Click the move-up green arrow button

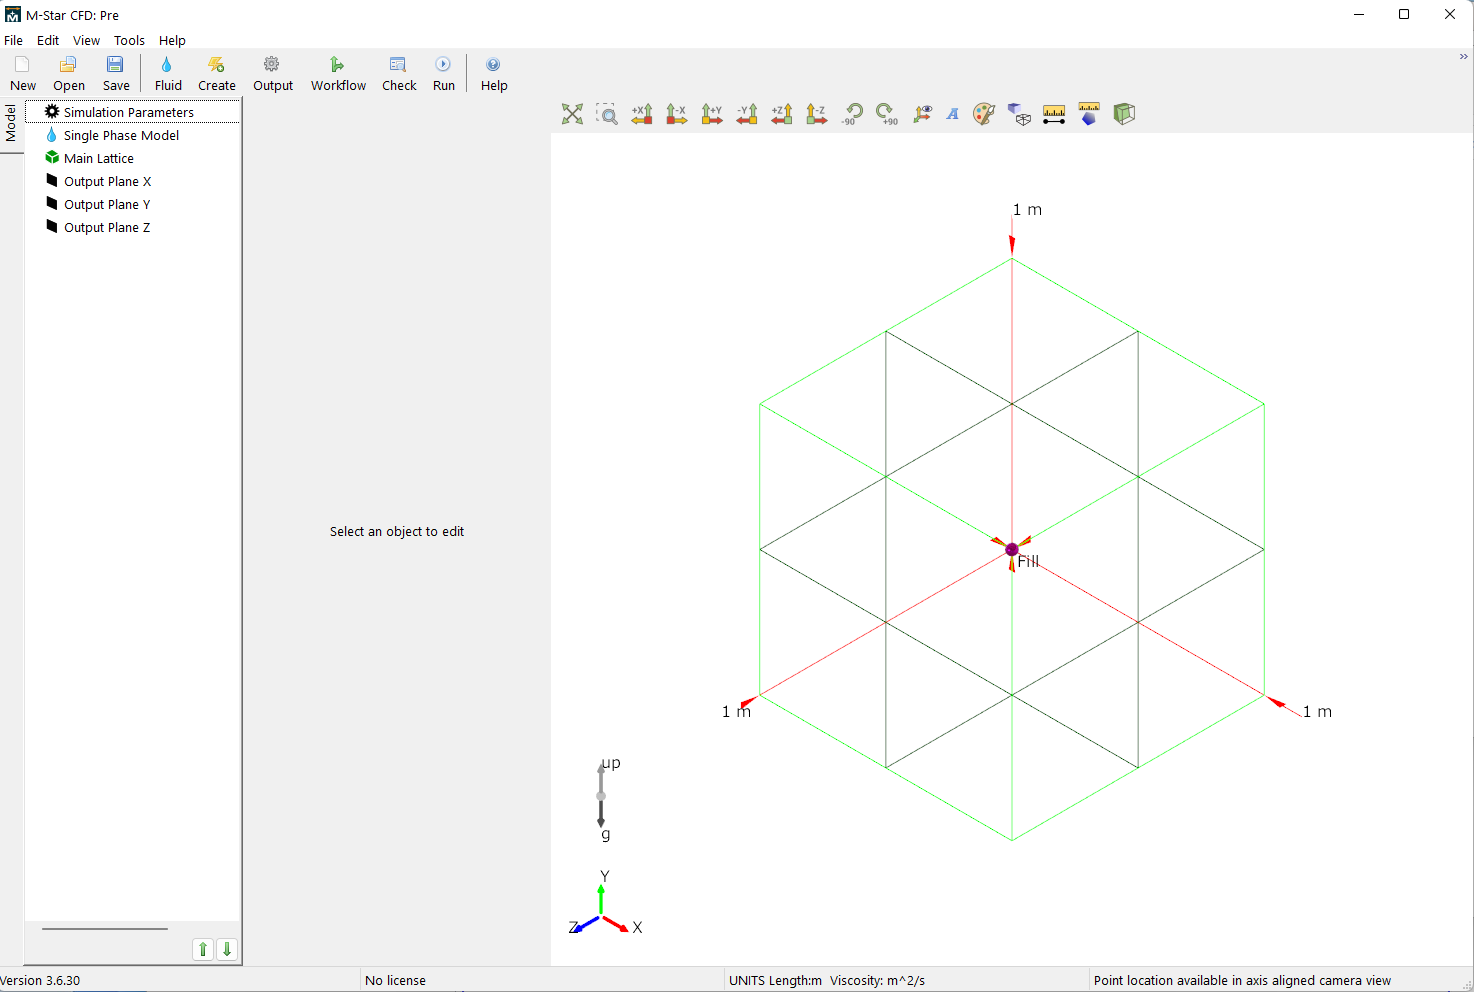tap(203, 949)
